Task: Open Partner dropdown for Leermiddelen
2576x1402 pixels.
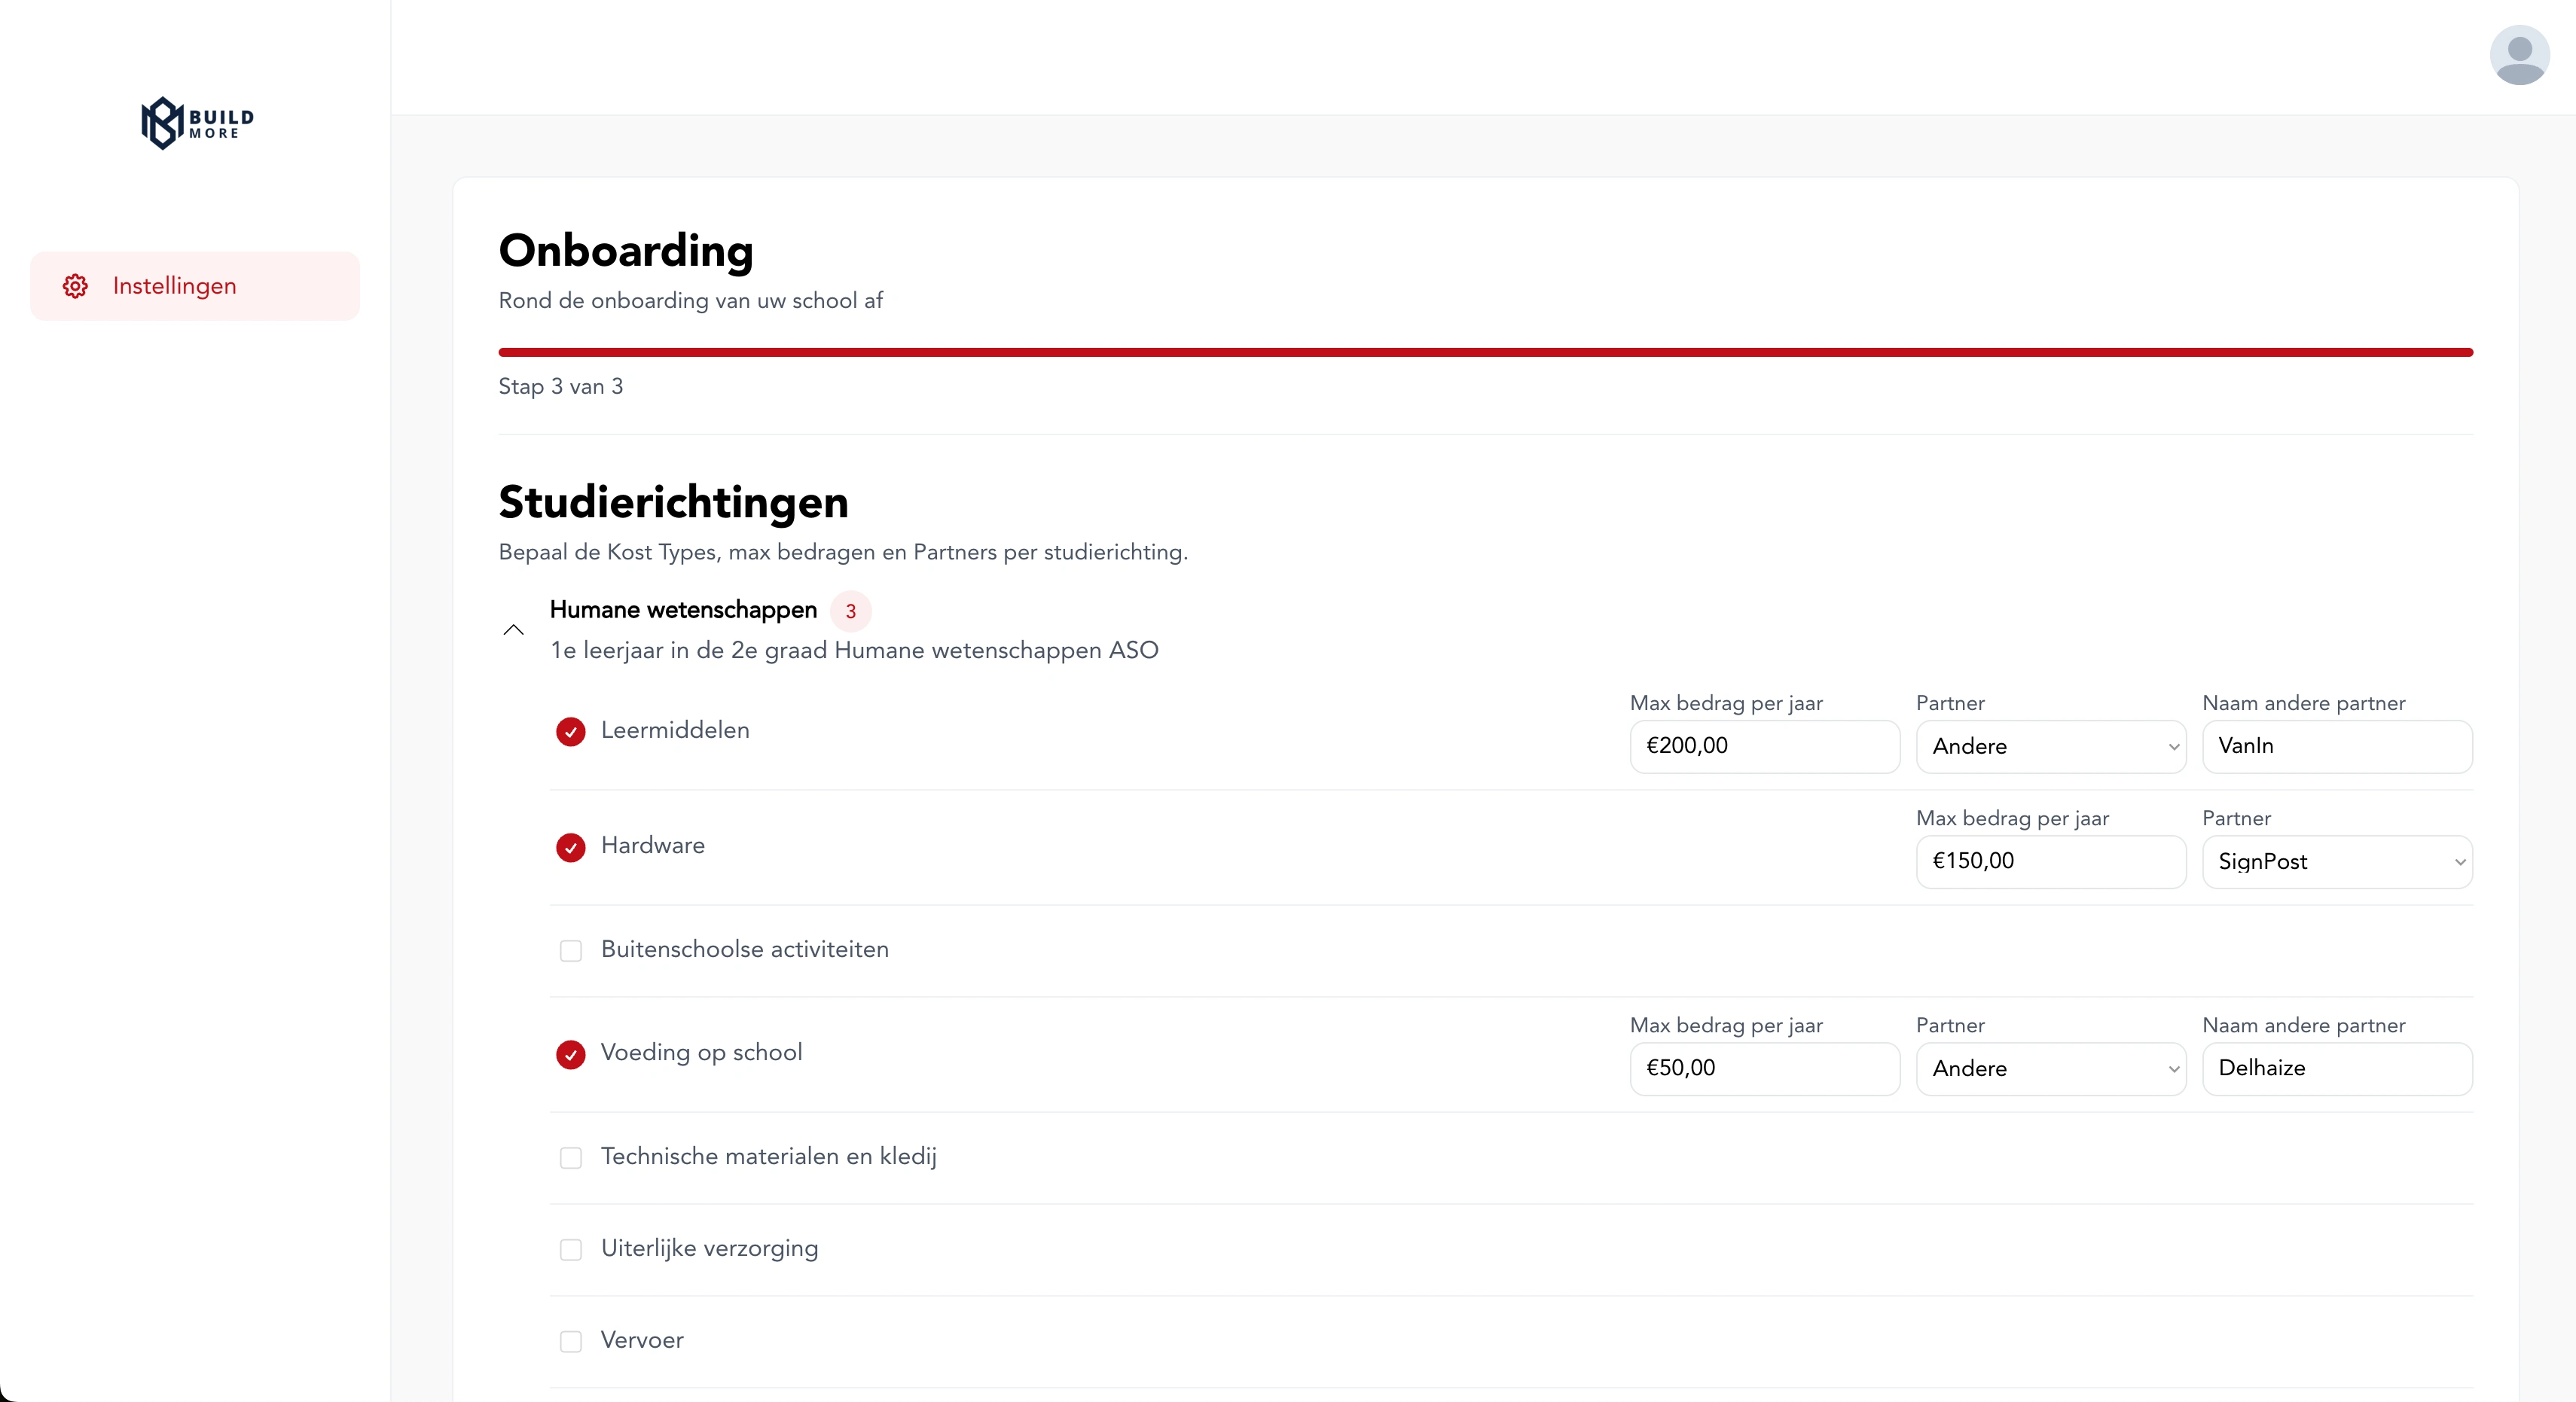Action: point(2050,747)
